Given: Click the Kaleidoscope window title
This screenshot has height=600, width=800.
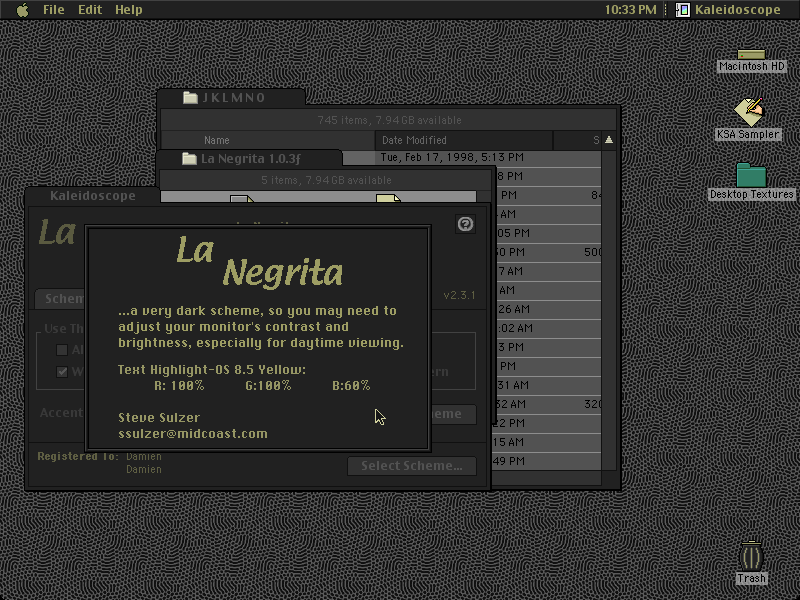Looking at the screenshot, I should tap(93, 196).
